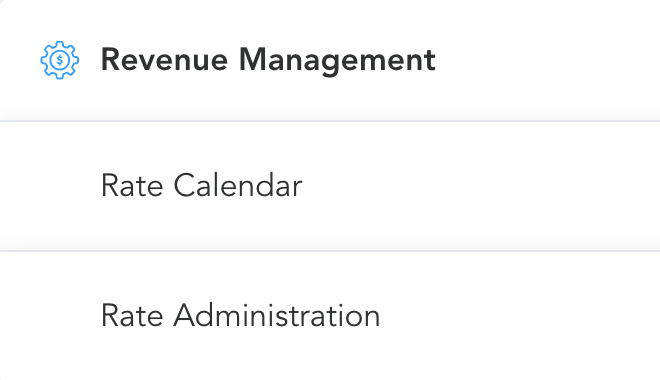Navigate to the Rate Administration entry

pyautogui.click(x=330, y=316)
